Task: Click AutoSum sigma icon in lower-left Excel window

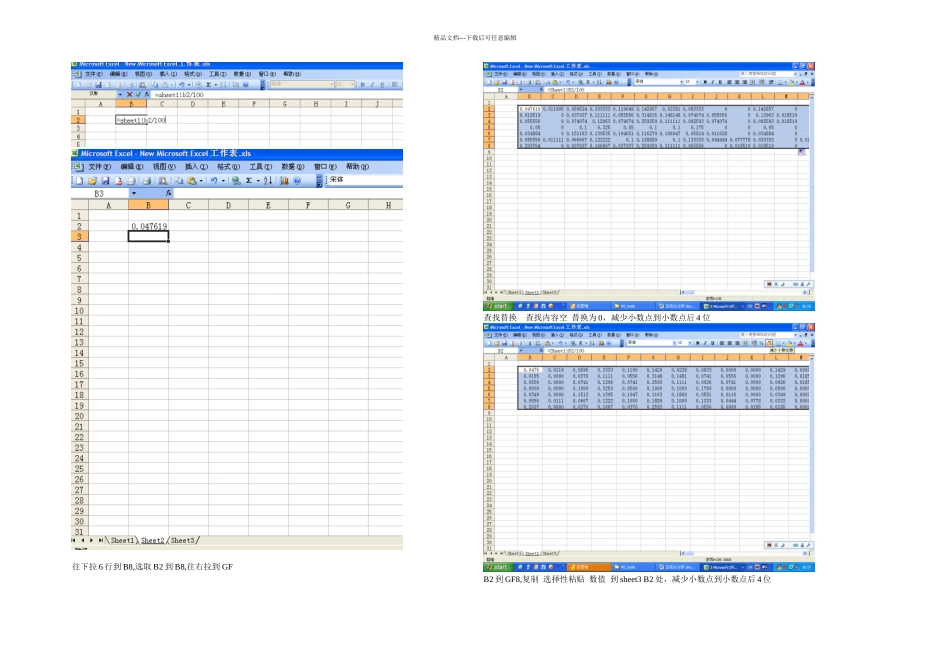Action: (x=248, y=181)
